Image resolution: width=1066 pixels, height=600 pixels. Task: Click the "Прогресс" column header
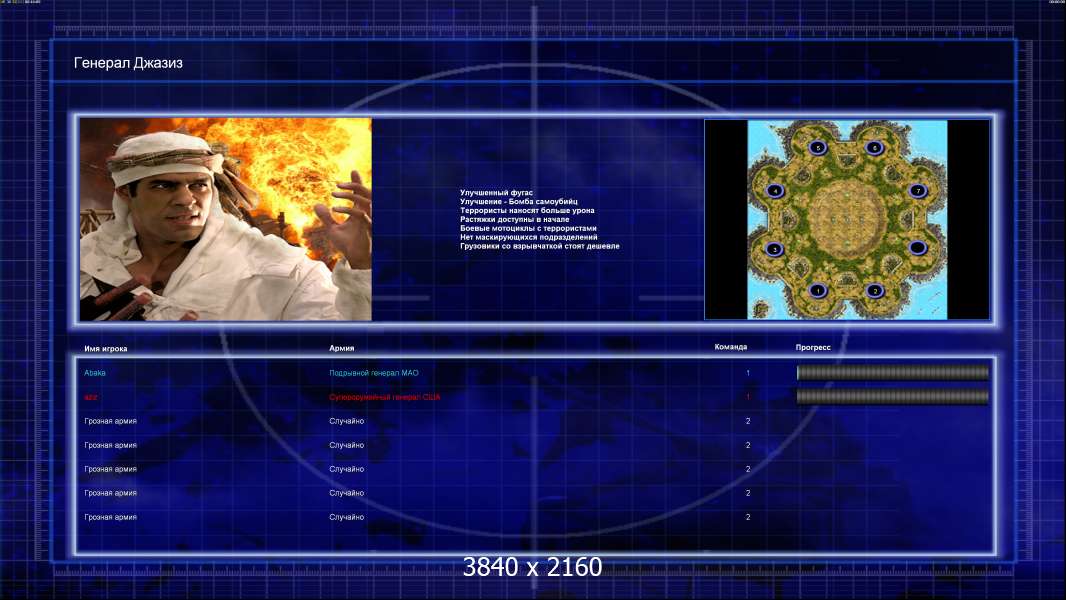click(813, 347)
